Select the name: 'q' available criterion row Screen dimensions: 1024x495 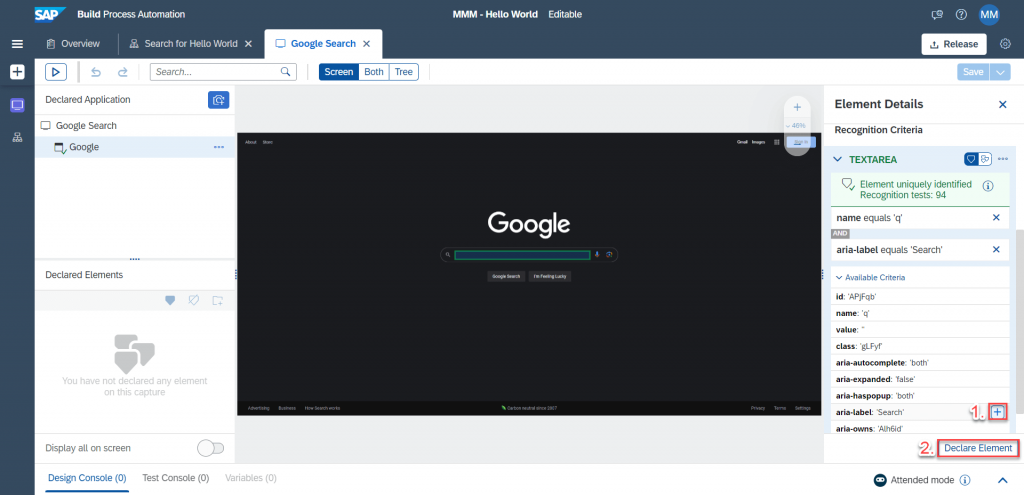point(920,312)
